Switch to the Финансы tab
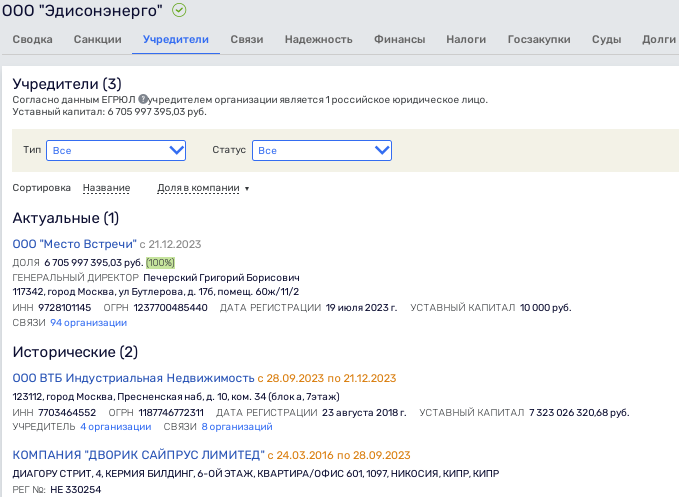This screenshot has width=679, height=497. (399, 39)
